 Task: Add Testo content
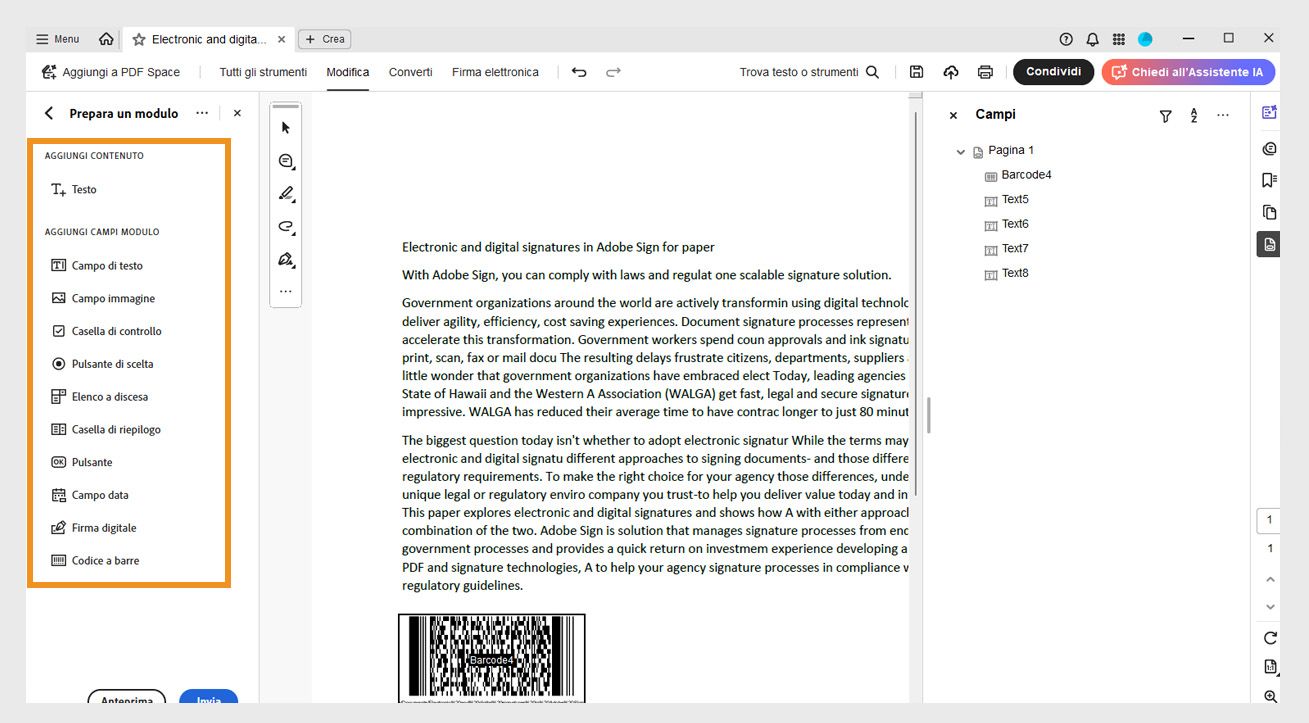point(74,190)
